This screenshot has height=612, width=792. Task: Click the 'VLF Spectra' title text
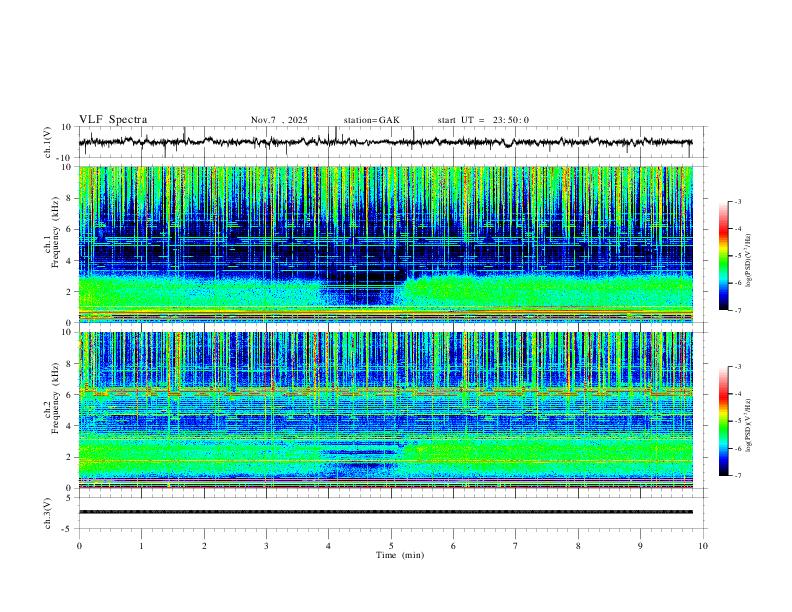[113, 120]
